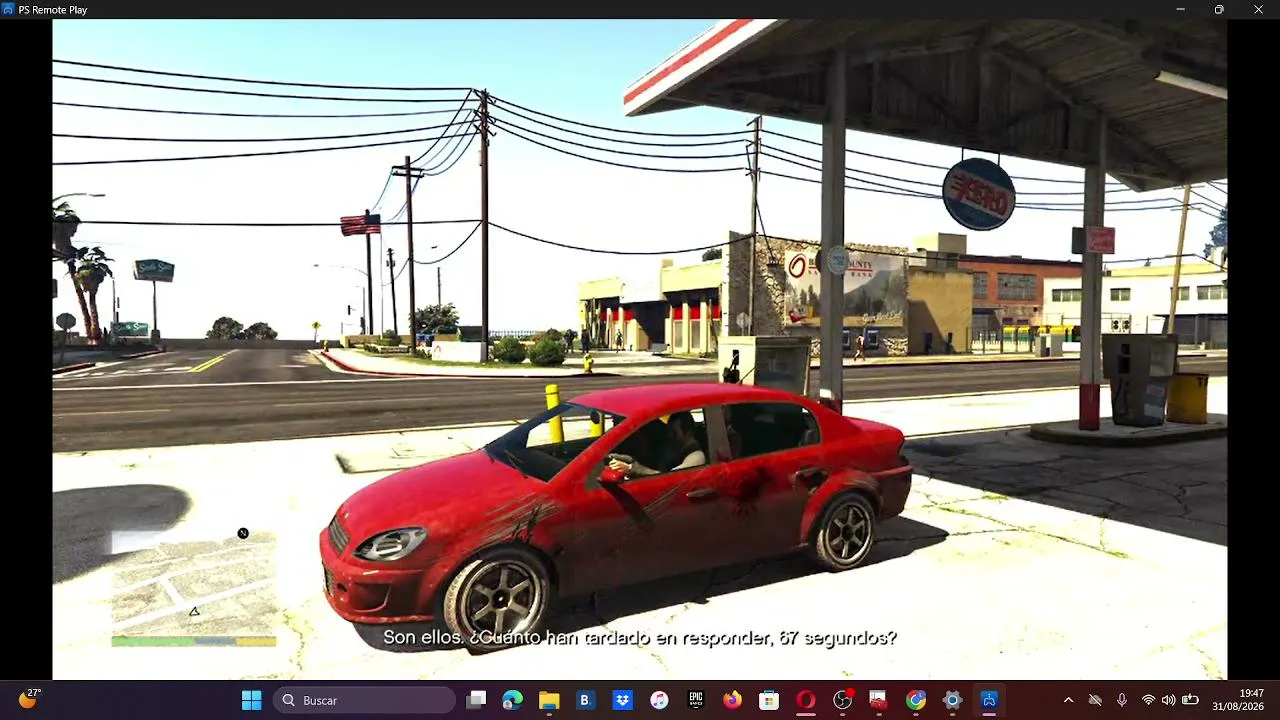Click the Buscar search box in taskbar

tap(366, 700)
